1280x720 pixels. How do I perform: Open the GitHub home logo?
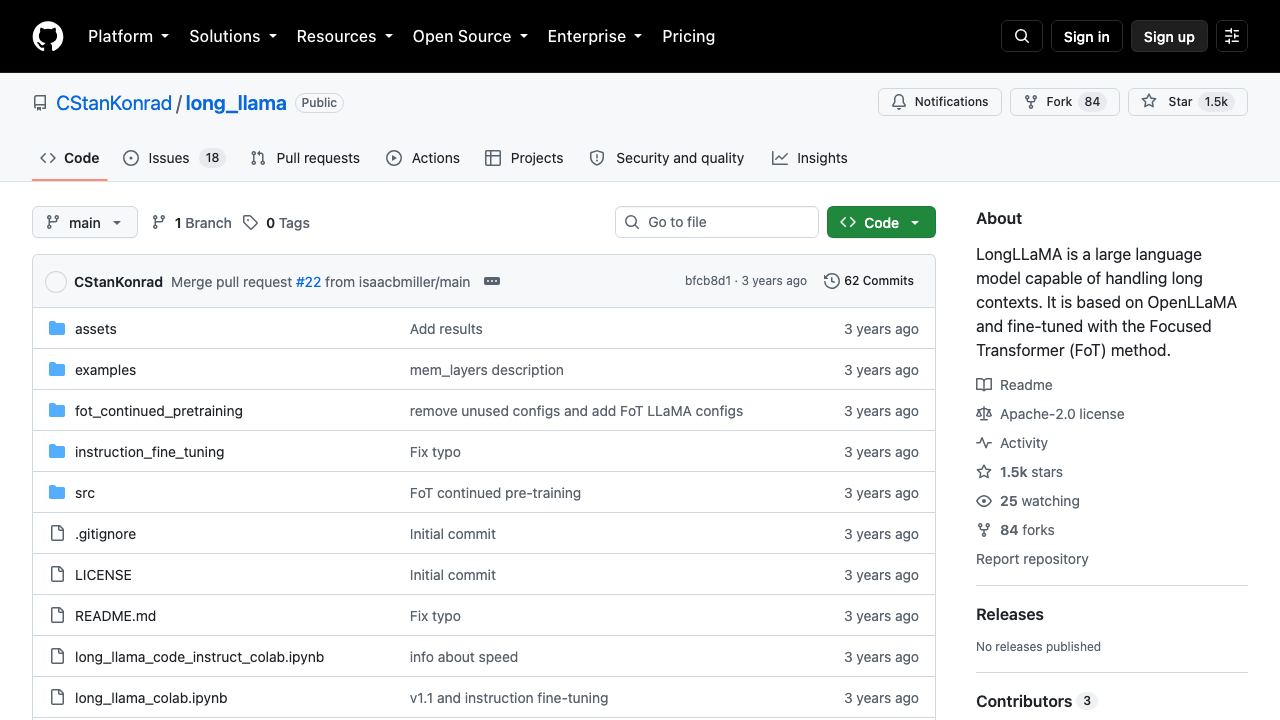48,36
